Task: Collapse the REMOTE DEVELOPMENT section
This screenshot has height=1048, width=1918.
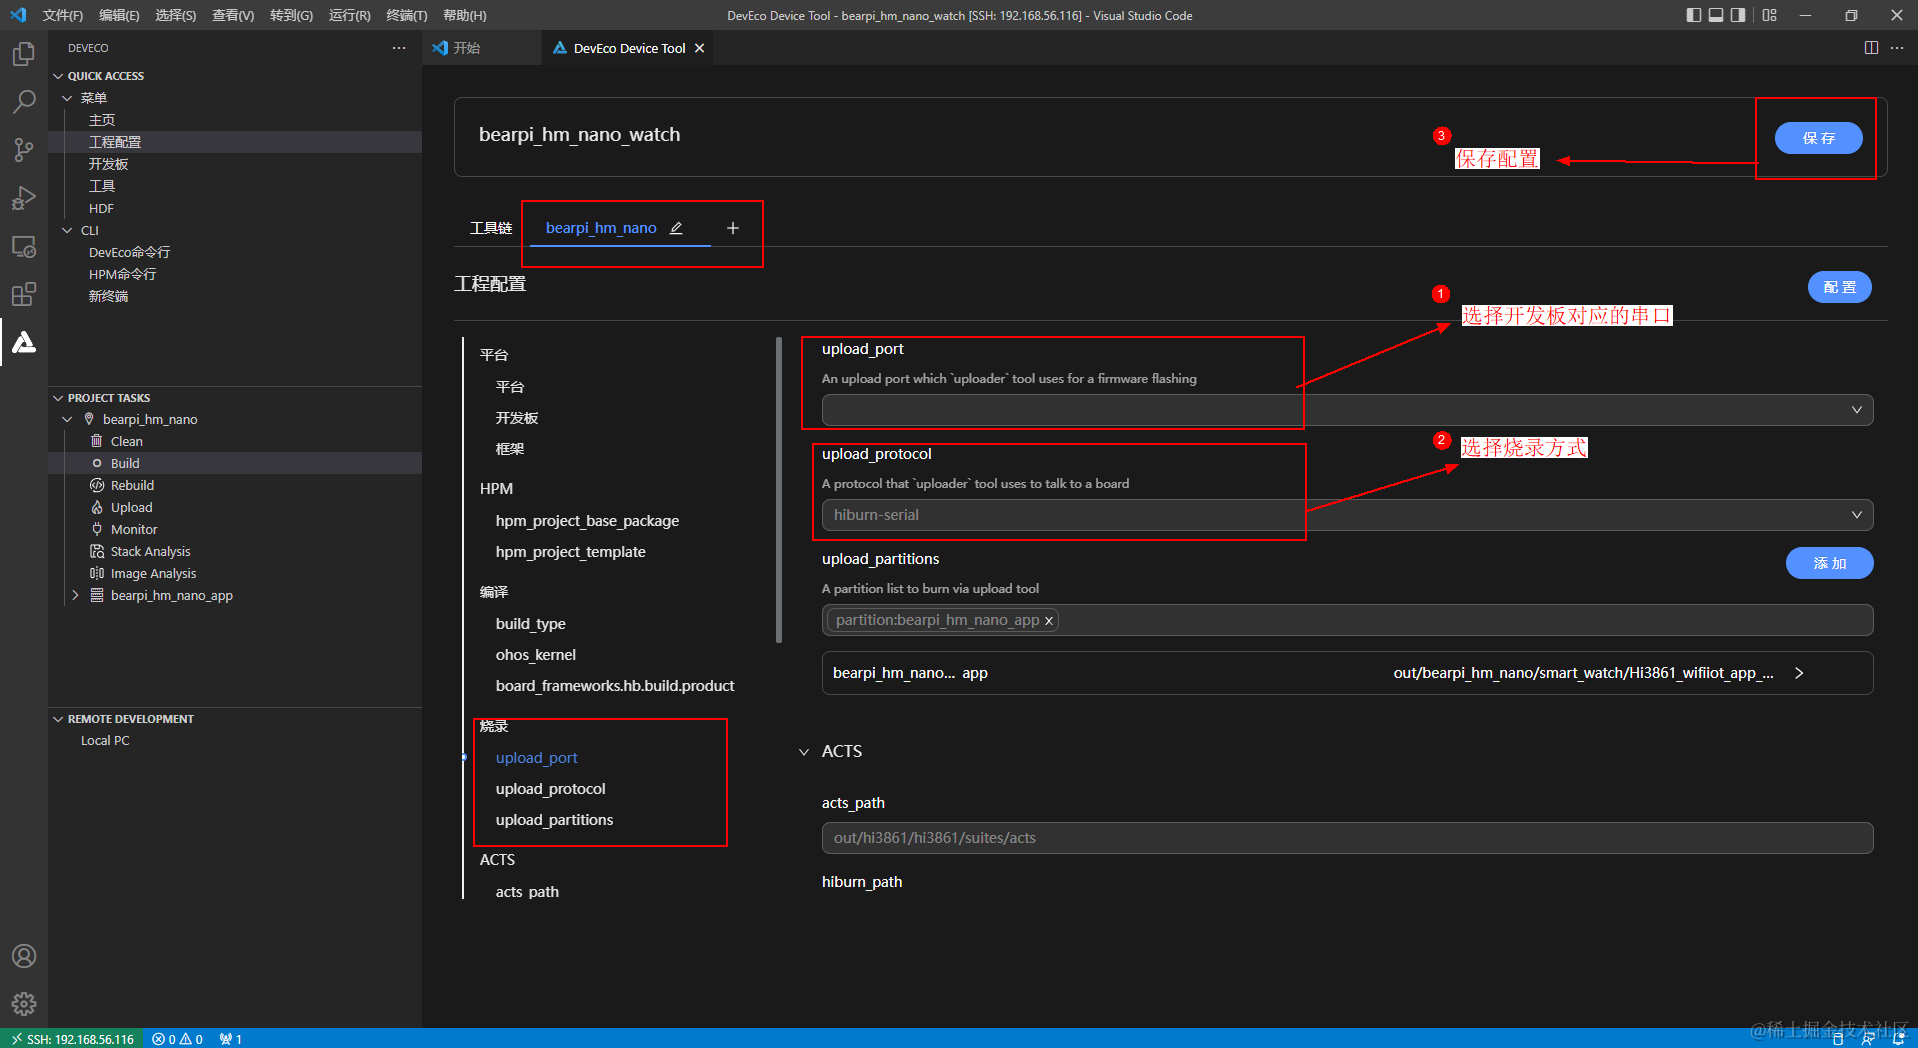Action: click(x=58, y=719)
